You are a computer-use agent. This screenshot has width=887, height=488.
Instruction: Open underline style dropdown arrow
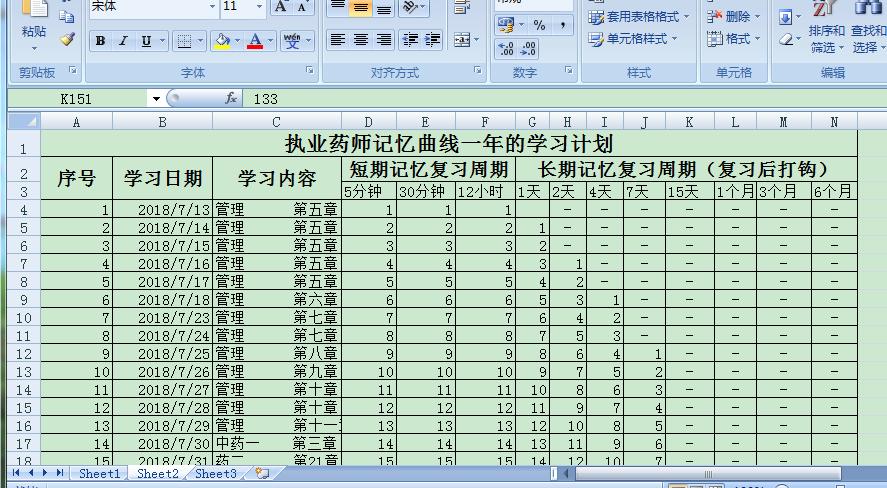[162, 41]
